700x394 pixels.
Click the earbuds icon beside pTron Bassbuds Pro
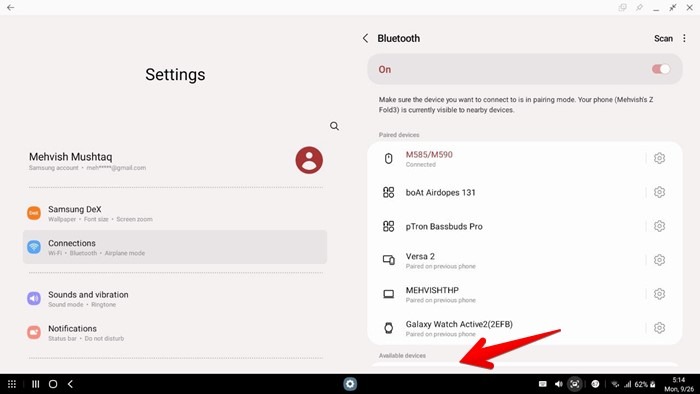click(x=388, y=226)
